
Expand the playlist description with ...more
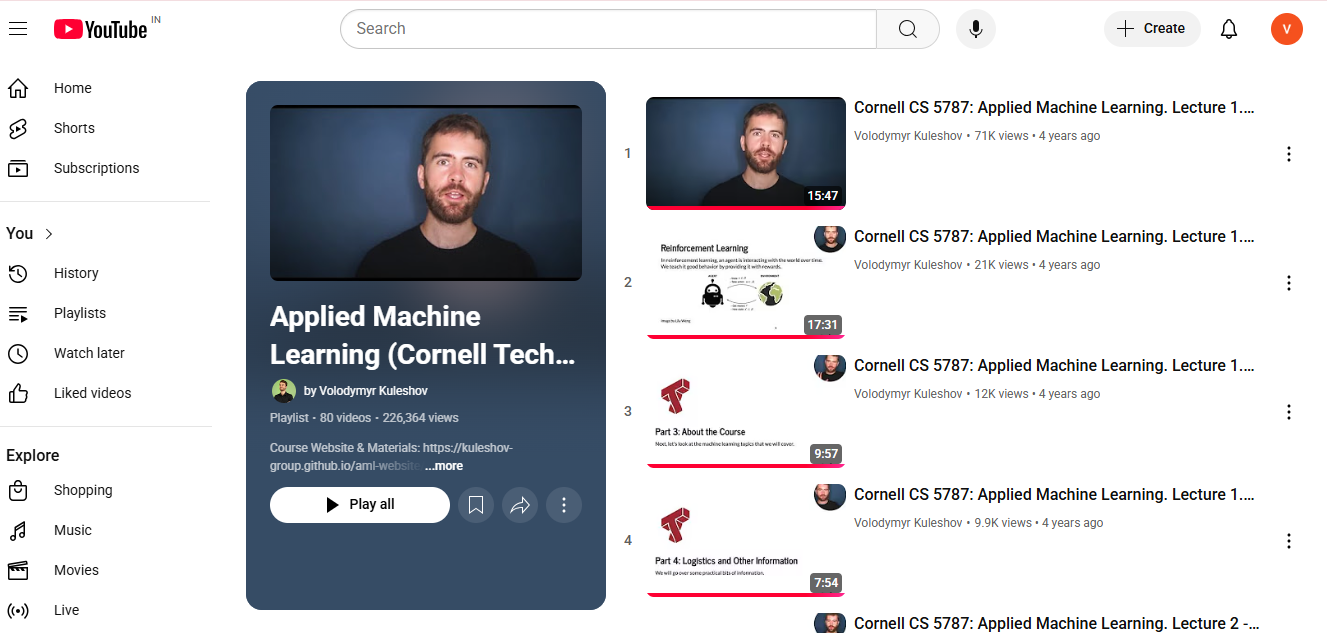[x=443, y=465]
